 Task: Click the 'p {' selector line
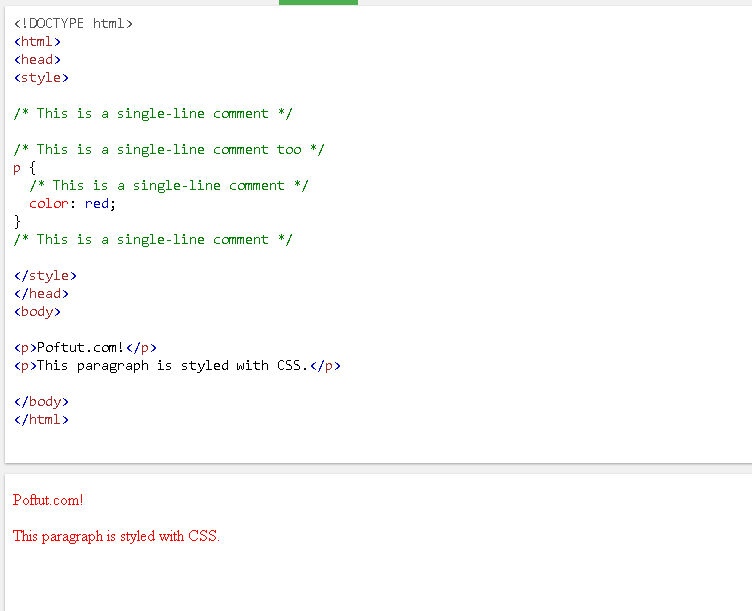tap(24, 168)
